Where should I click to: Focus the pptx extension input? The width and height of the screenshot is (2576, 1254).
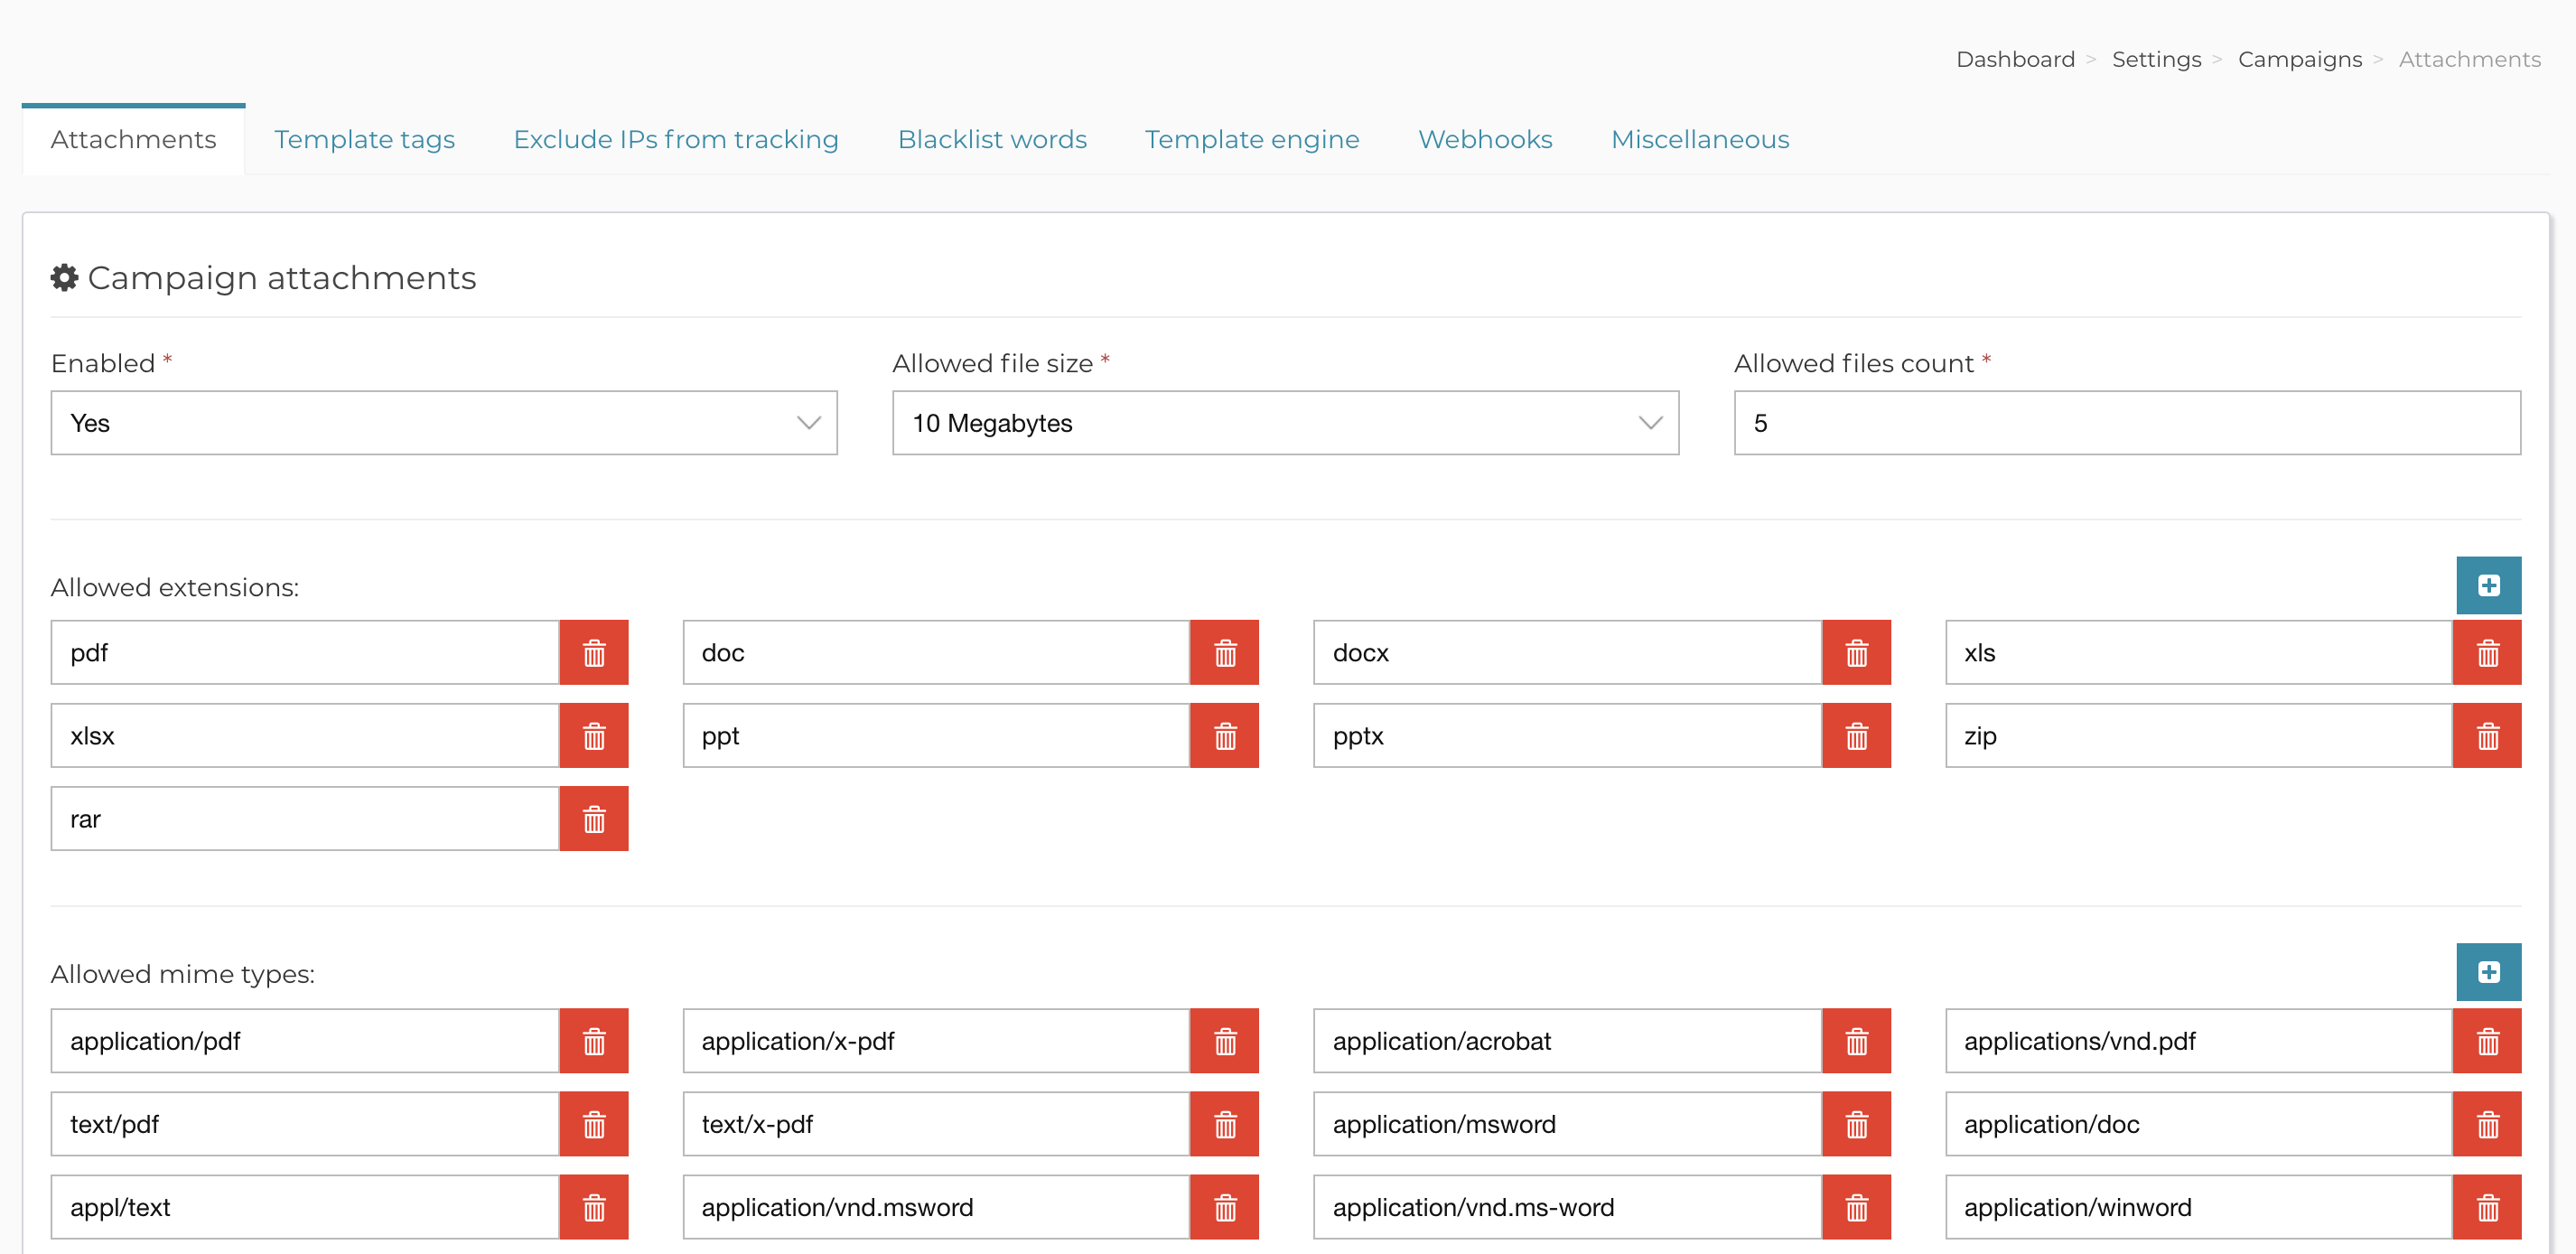click(1567, 735)
